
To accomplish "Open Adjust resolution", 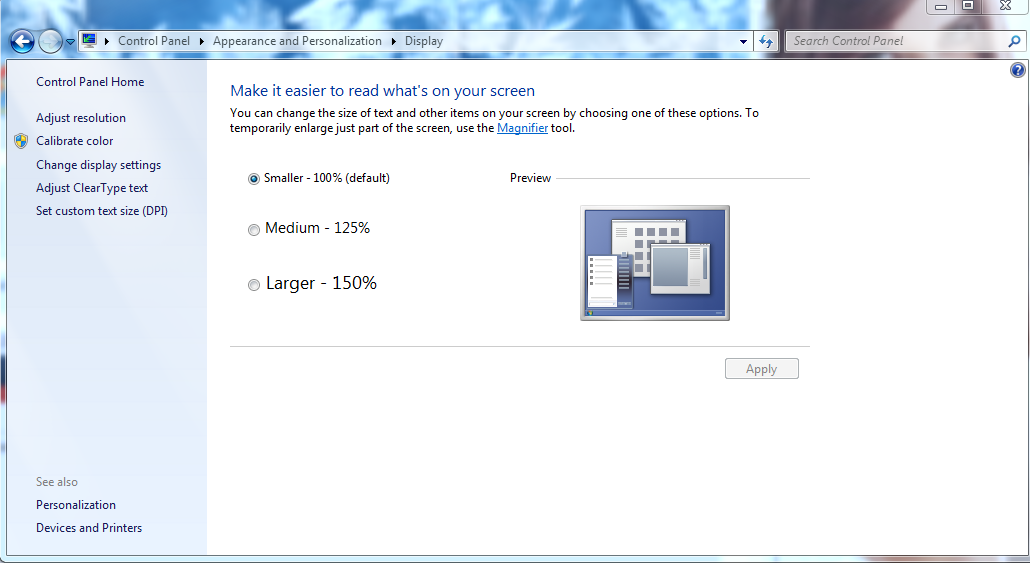I will pos(81,118).
